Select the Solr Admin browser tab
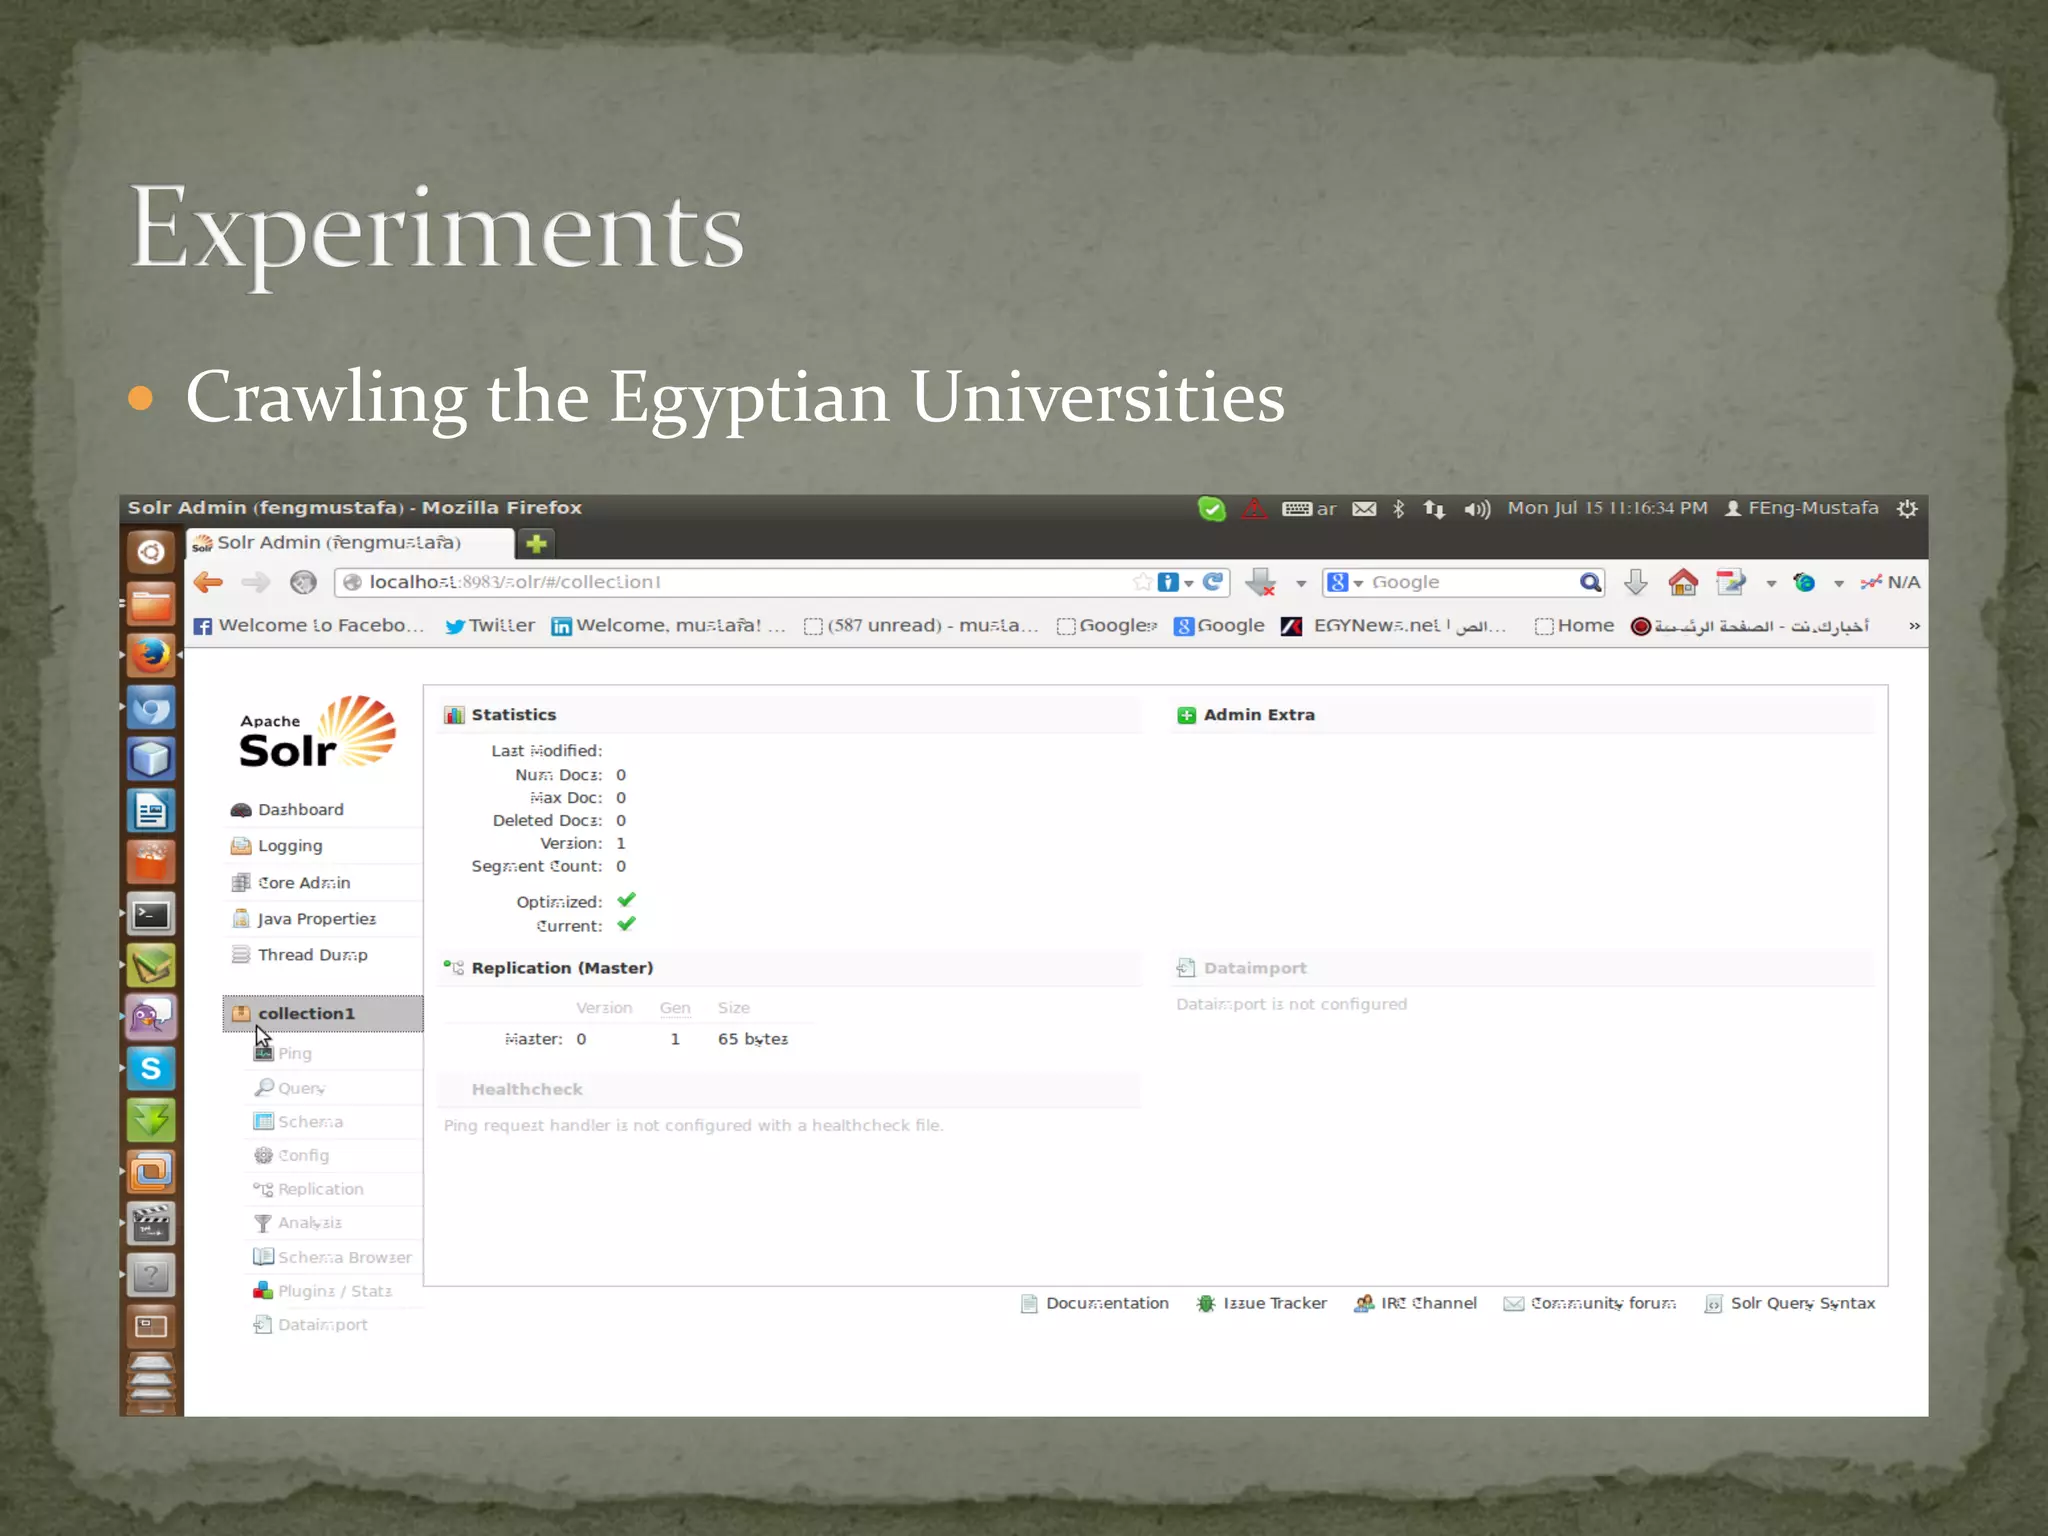 tap(350, 543)
